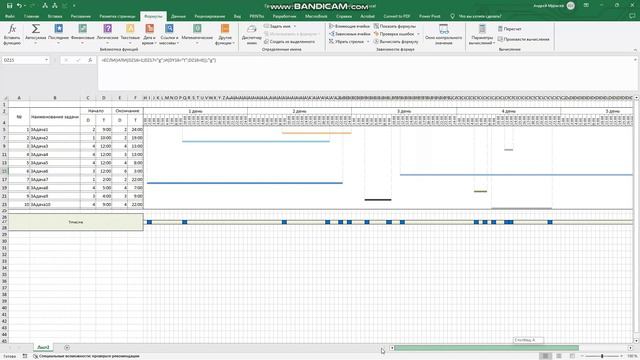Image resolution: width=640 pixels, height=360 pixels.
Task: Open Recently Used functions star icon
Action: 58,35
